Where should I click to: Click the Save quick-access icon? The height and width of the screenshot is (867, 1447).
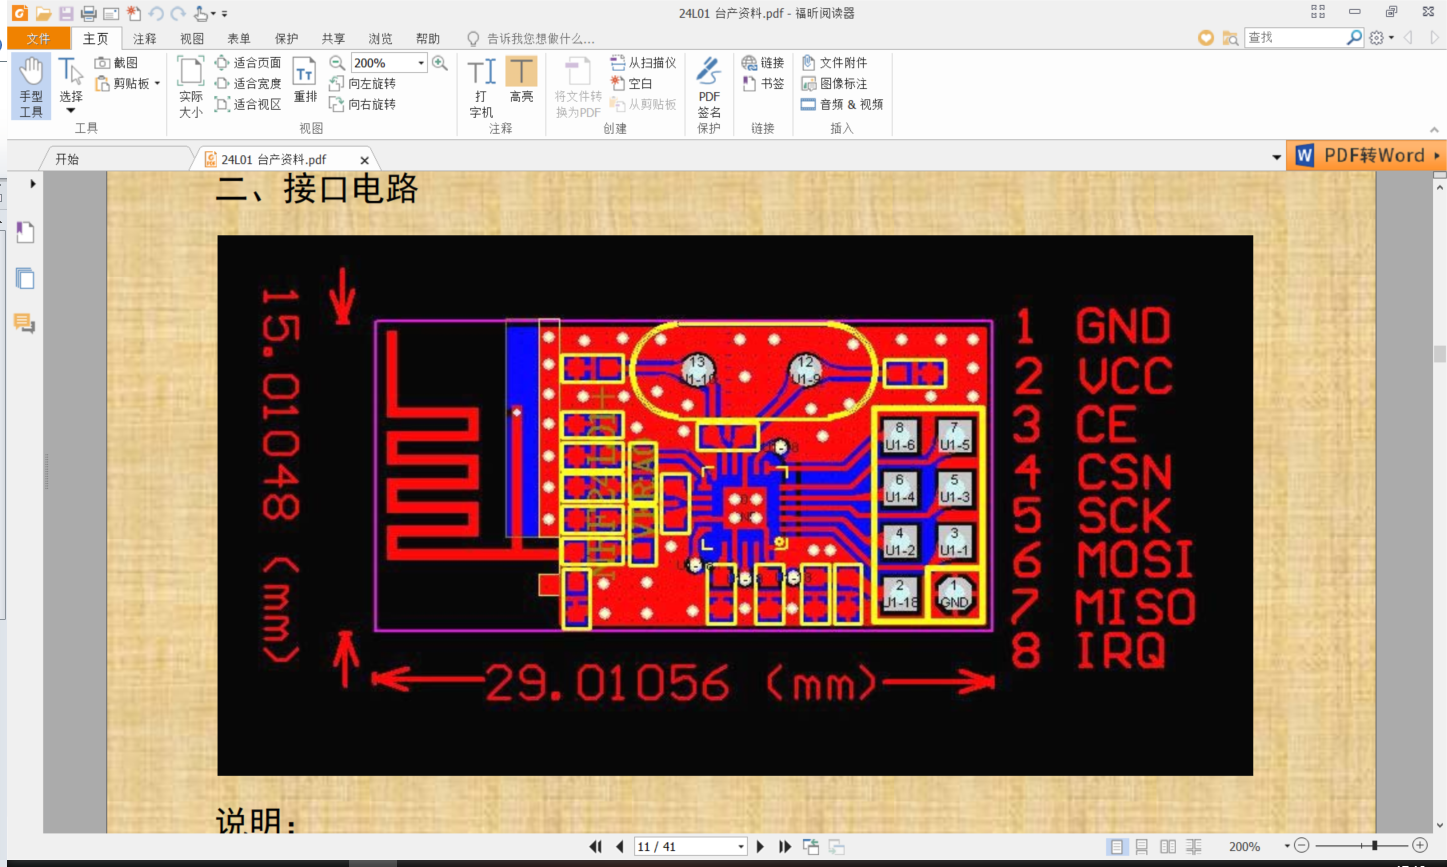point(66,13)
